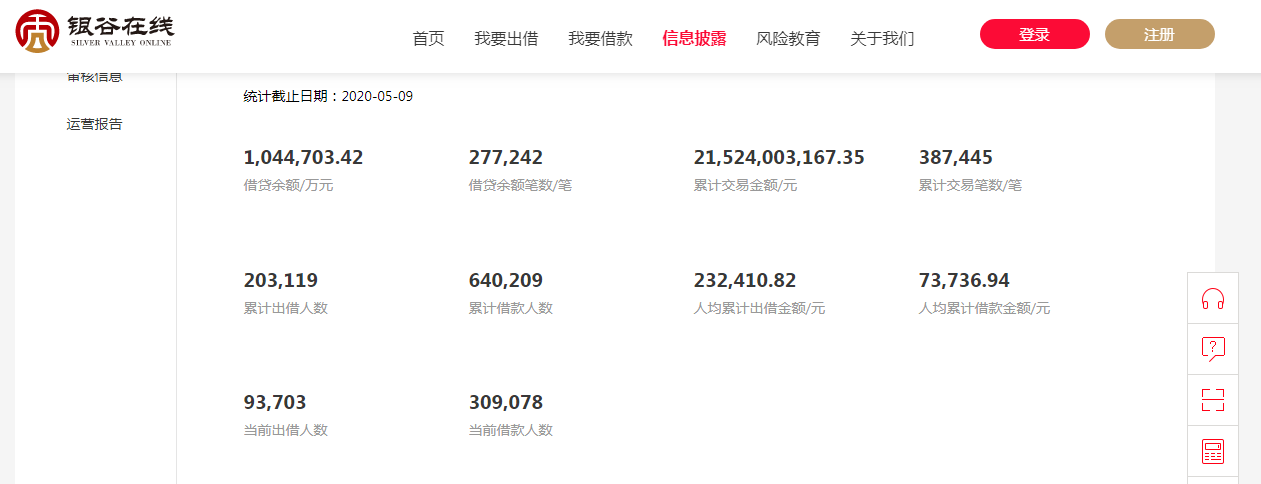Click the 累计出借人数 value 203,119

coord(281,280)
